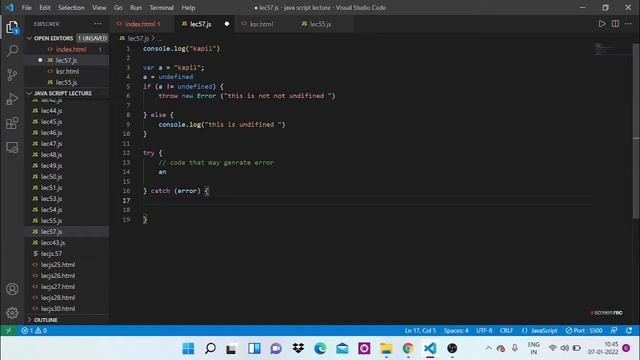Screen dimensions: 640x360
Task: Open Dropbox from the taskbar
Action: 298,348
